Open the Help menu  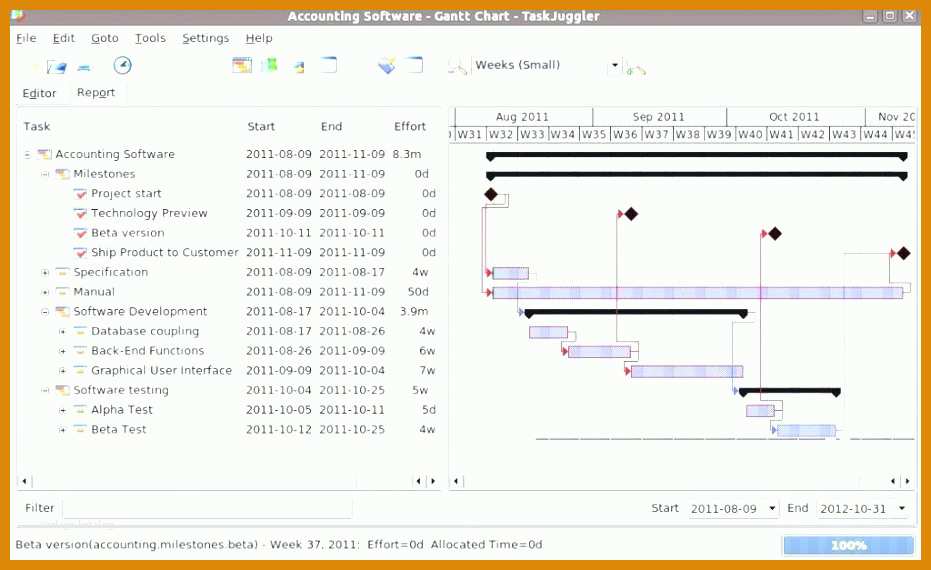259,38
